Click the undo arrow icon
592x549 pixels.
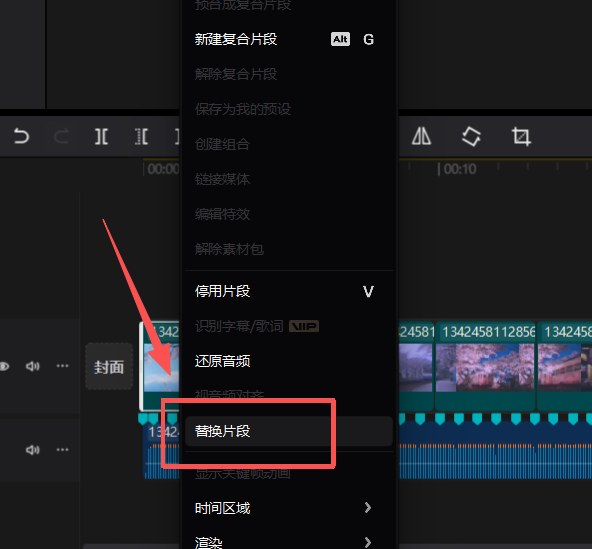[21, 136]
